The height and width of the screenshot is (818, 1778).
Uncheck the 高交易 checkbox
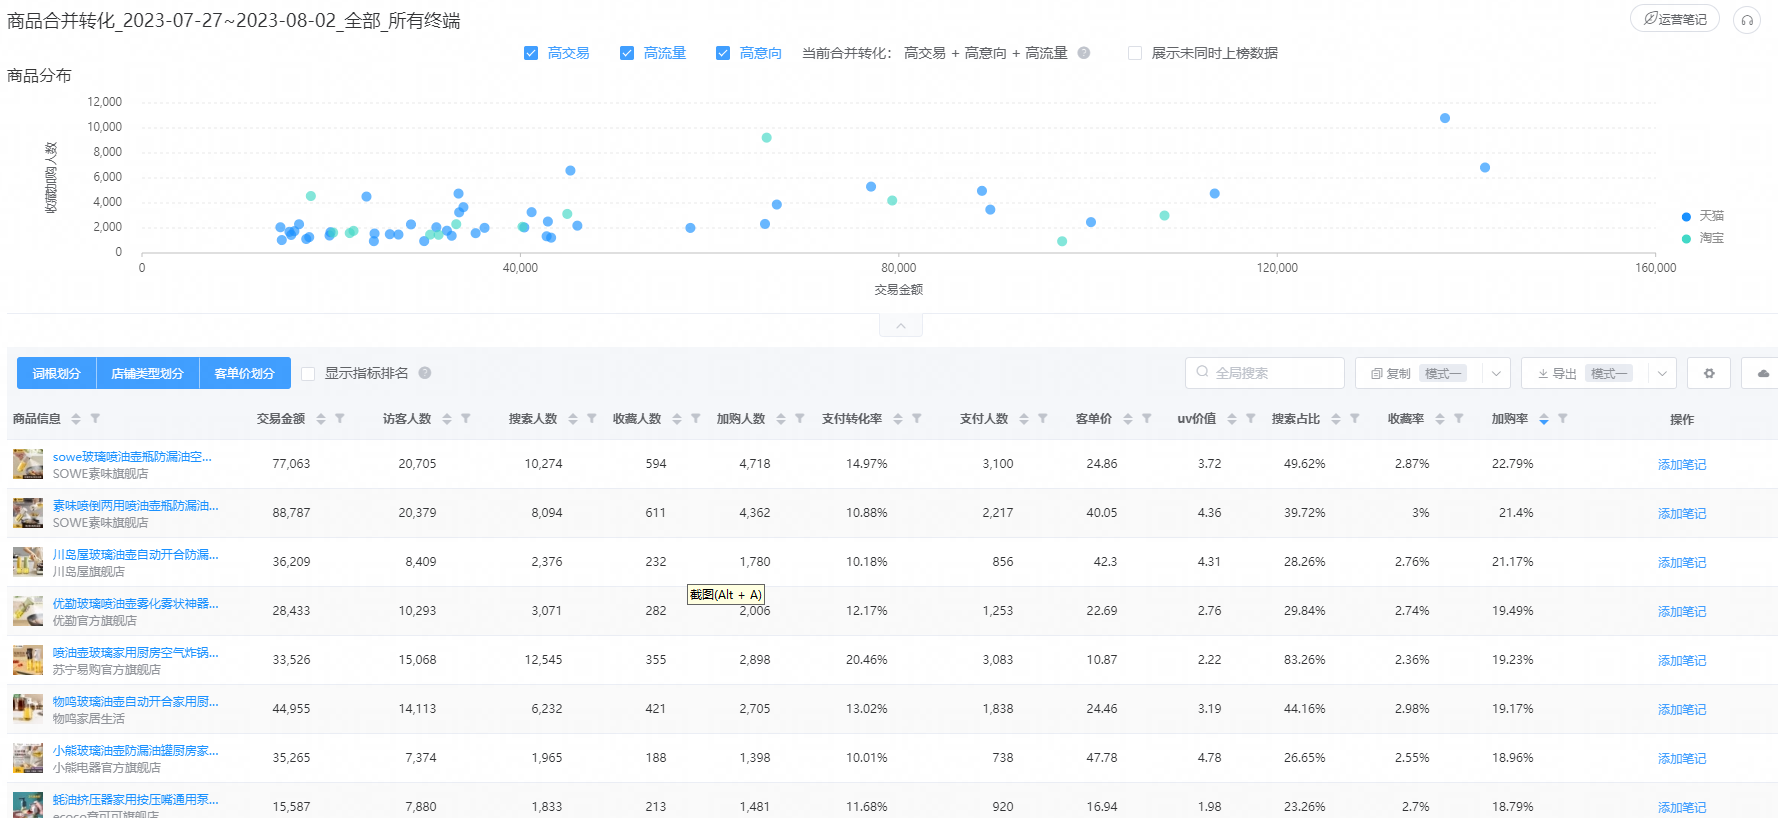531,53
